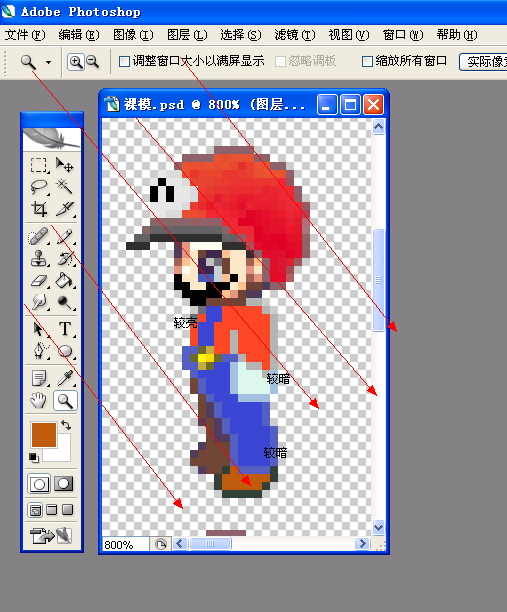Open the 滤镜(T) menu
This screenshot has height=612, width=507.
295,35
